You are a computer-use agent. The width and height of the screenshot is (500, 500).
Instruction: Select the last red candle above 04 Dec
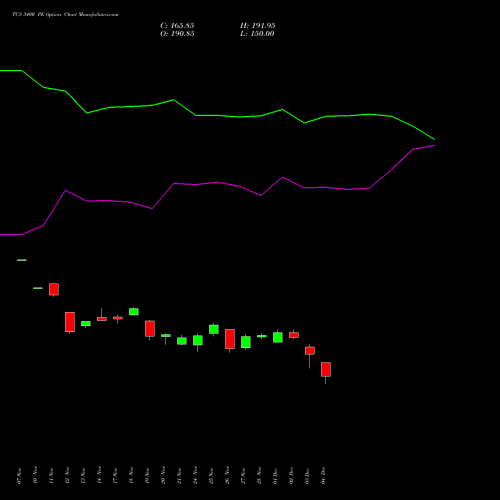pos(326,369)
